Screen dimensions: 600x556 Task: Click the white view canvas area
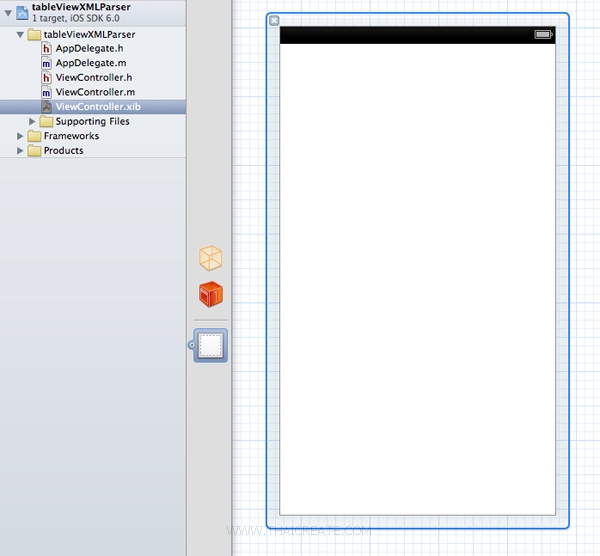pos(417,280)
